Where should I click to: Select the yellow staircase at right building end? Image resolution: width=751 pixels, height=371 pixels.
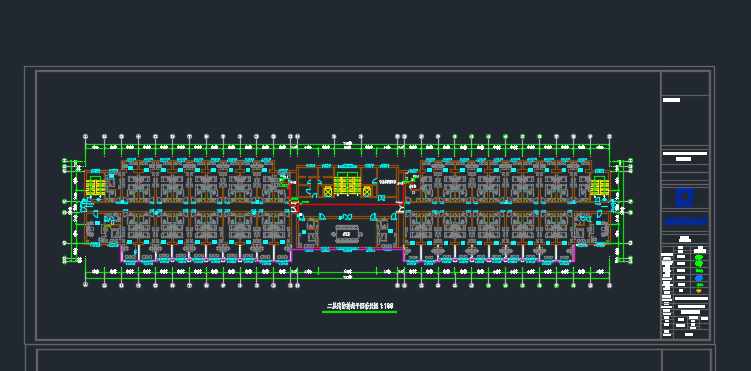click(599, 186)
